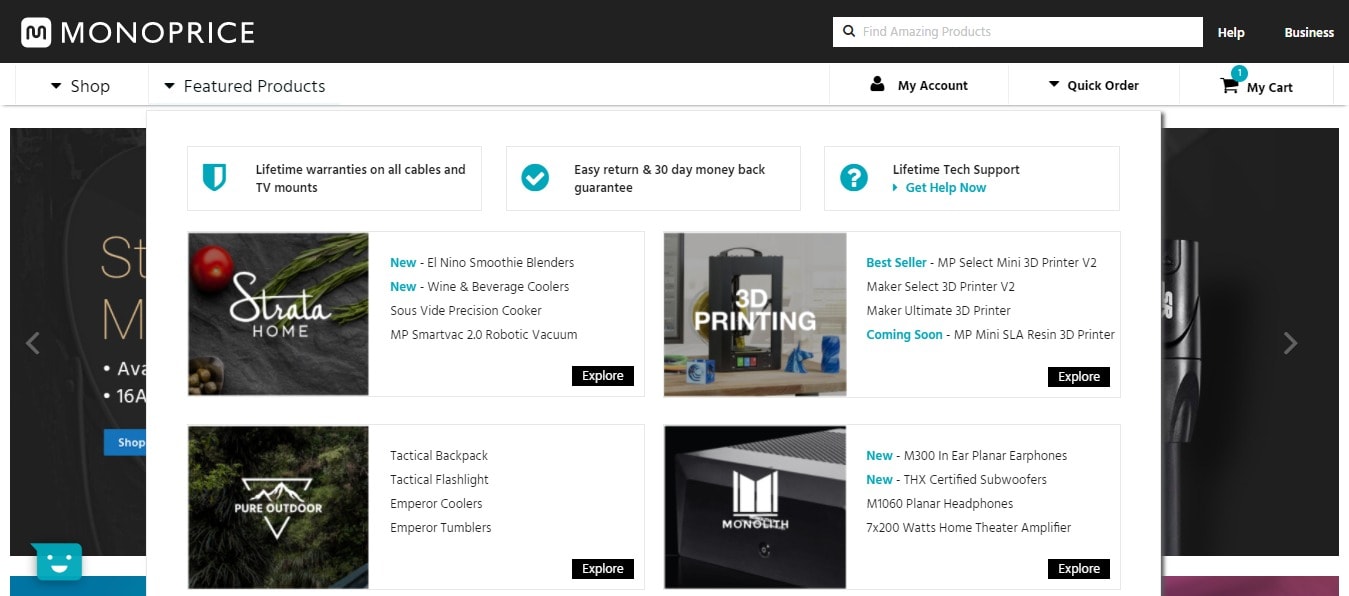
Task: Click the Easy return & 30 day guarantee text
Action: click(670, 178)
